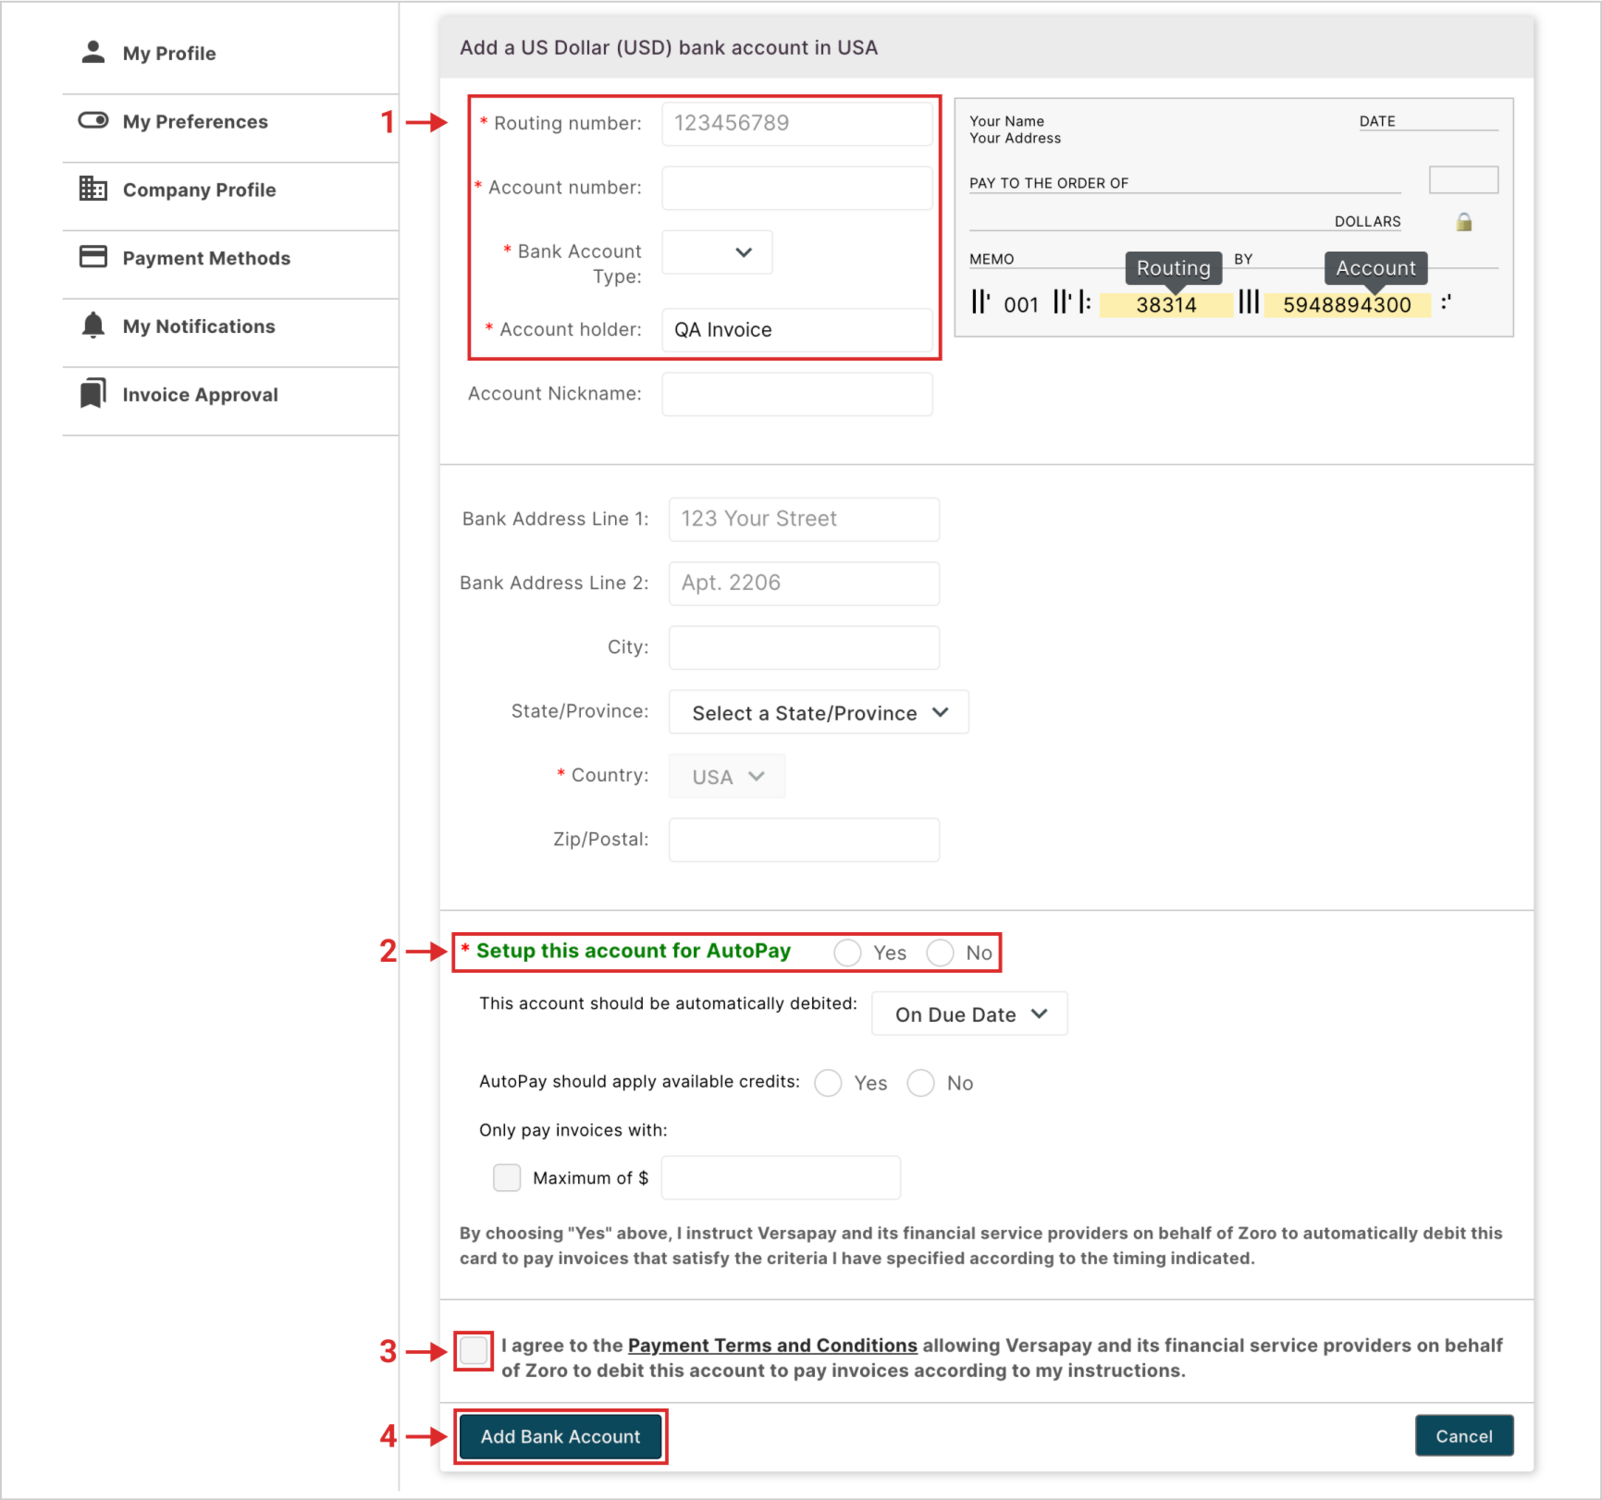Open the On Due Date dropdown

click(x=969, y=1014)
